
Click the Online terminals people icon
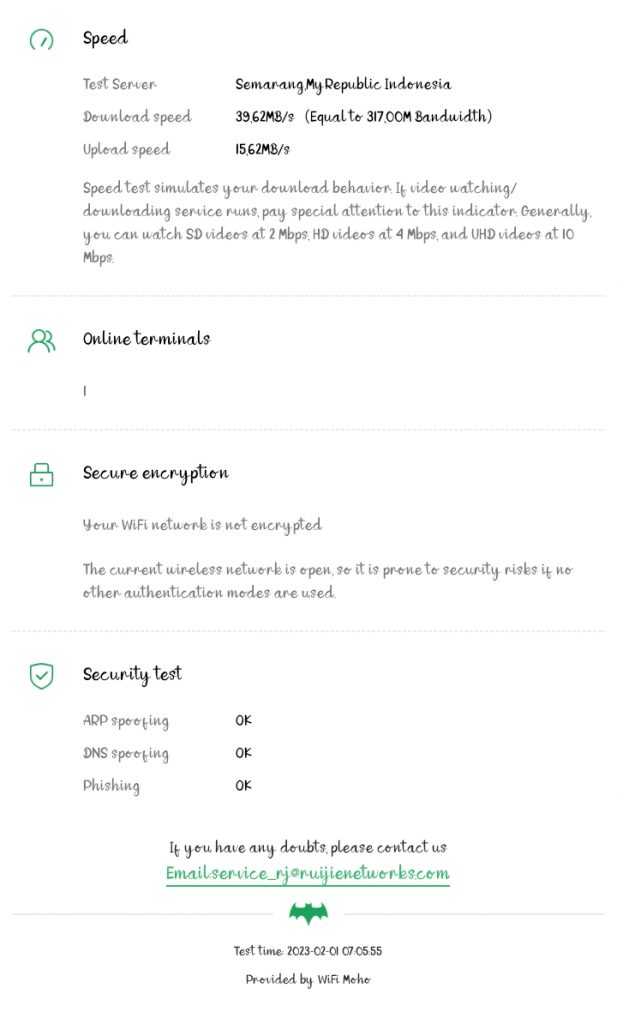pyautogui.click(x=41, y=341)
